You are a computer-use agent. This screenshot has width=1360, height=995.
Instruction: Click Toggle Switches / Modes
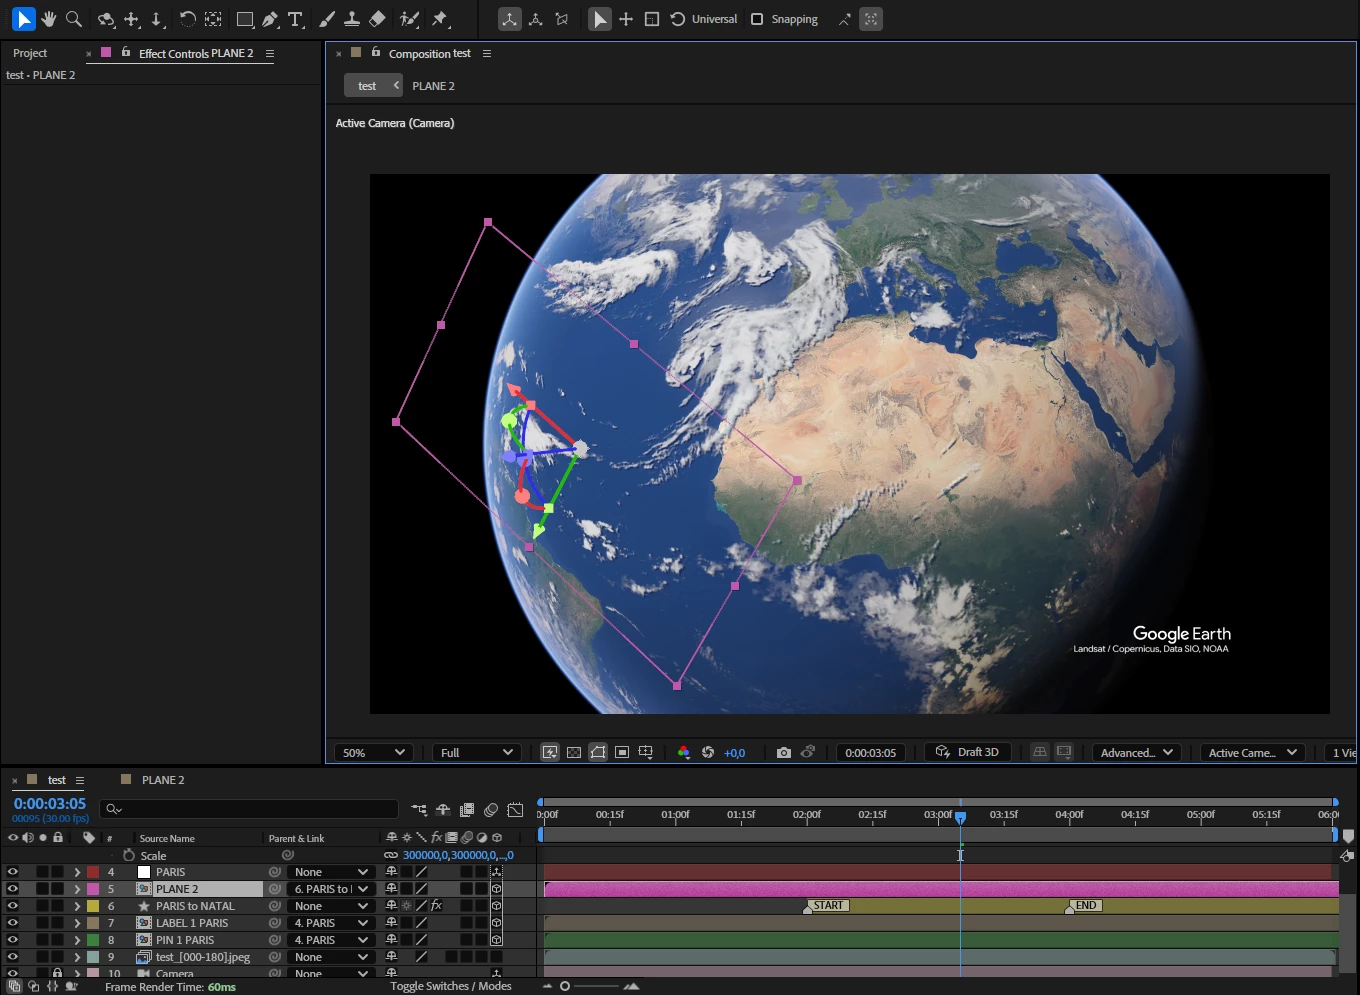click(451, 986)
